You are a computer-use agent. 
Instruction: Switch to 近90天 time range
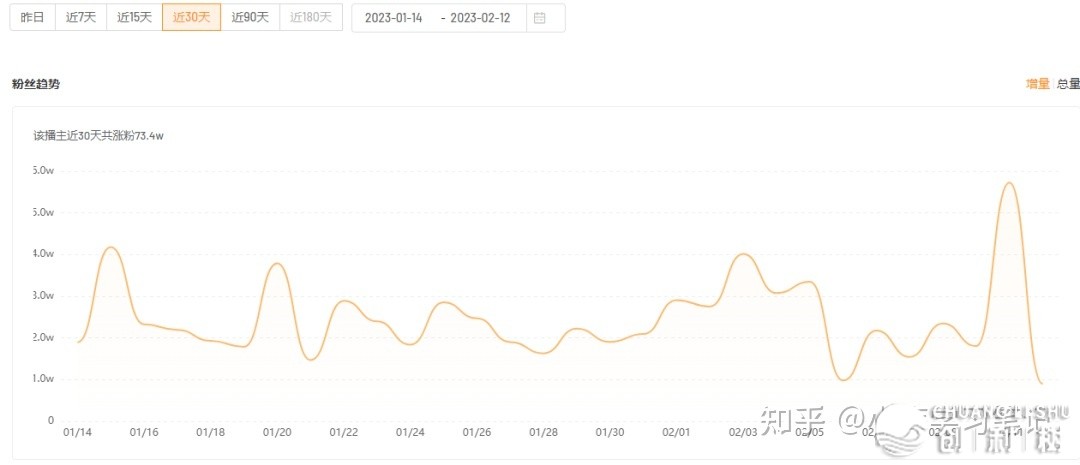tap(250, 18)
